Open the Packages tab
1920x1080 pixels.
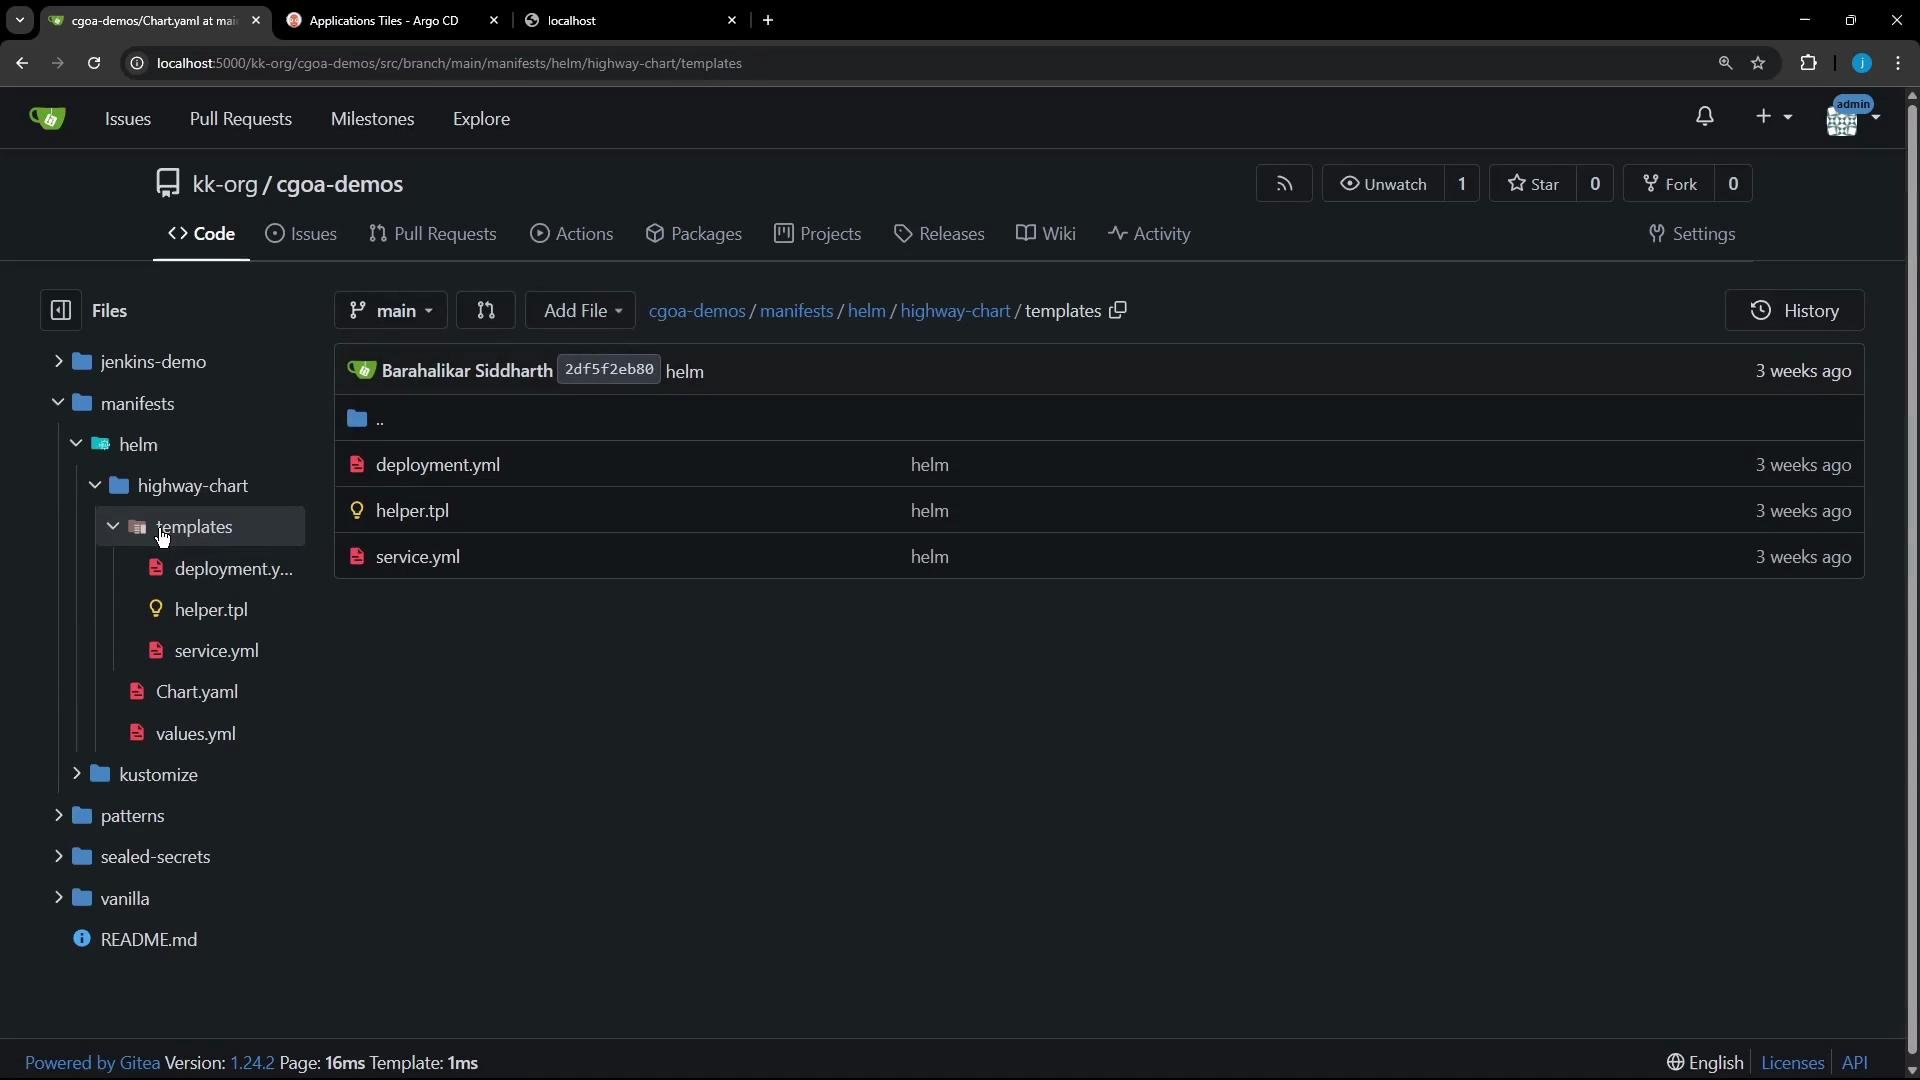[x=694, y=234]
